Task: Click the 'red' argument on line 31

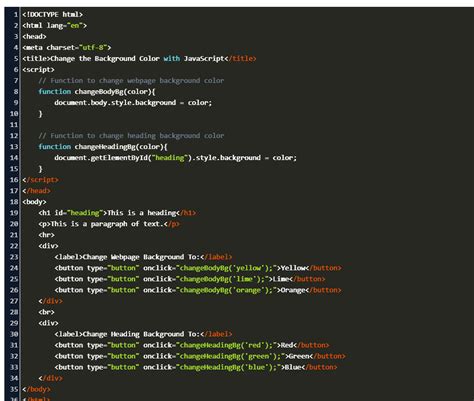Action: pos(254,344)
